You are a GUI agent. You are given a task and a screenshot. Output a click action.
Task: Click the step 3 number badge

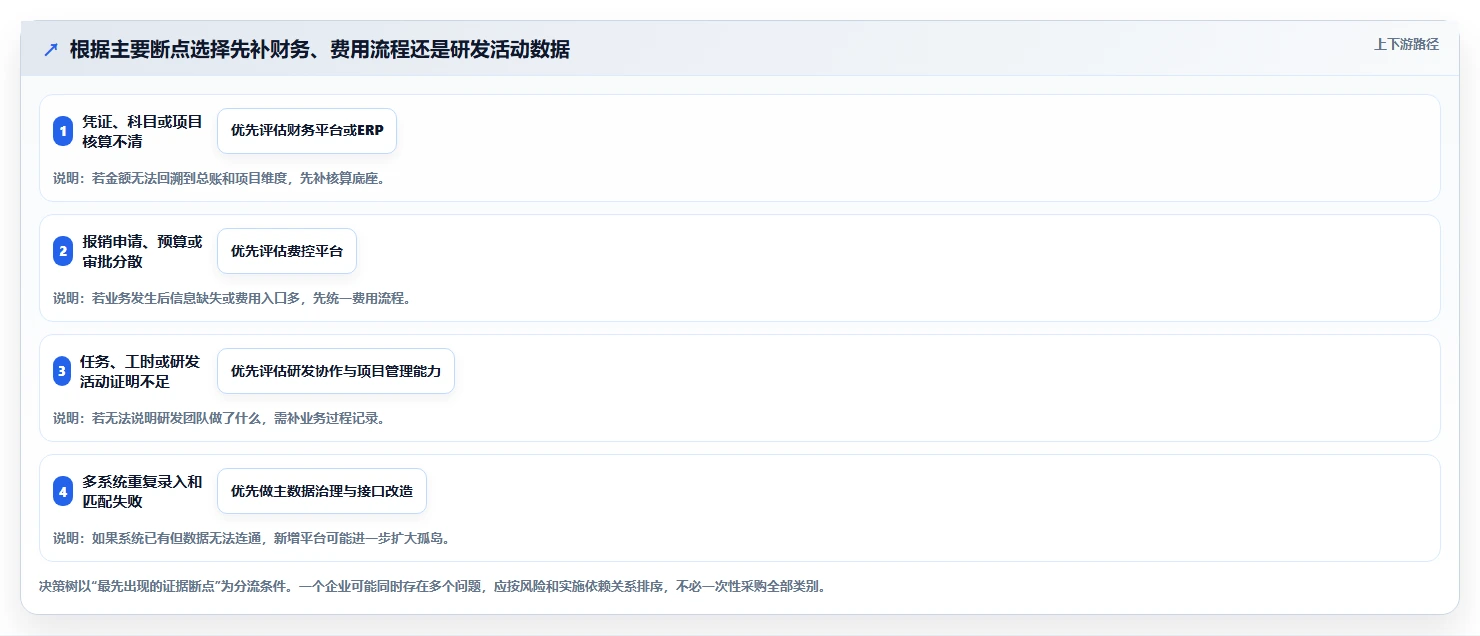pyautogui.click(x=62, y=371)
